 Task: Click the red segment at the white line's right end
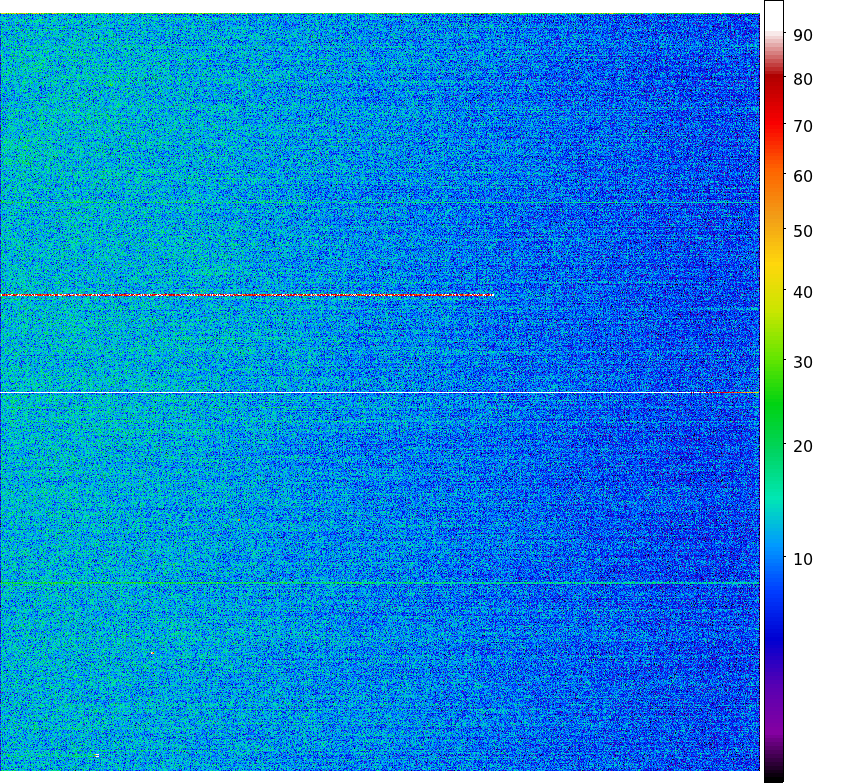(x=730, y=393)
